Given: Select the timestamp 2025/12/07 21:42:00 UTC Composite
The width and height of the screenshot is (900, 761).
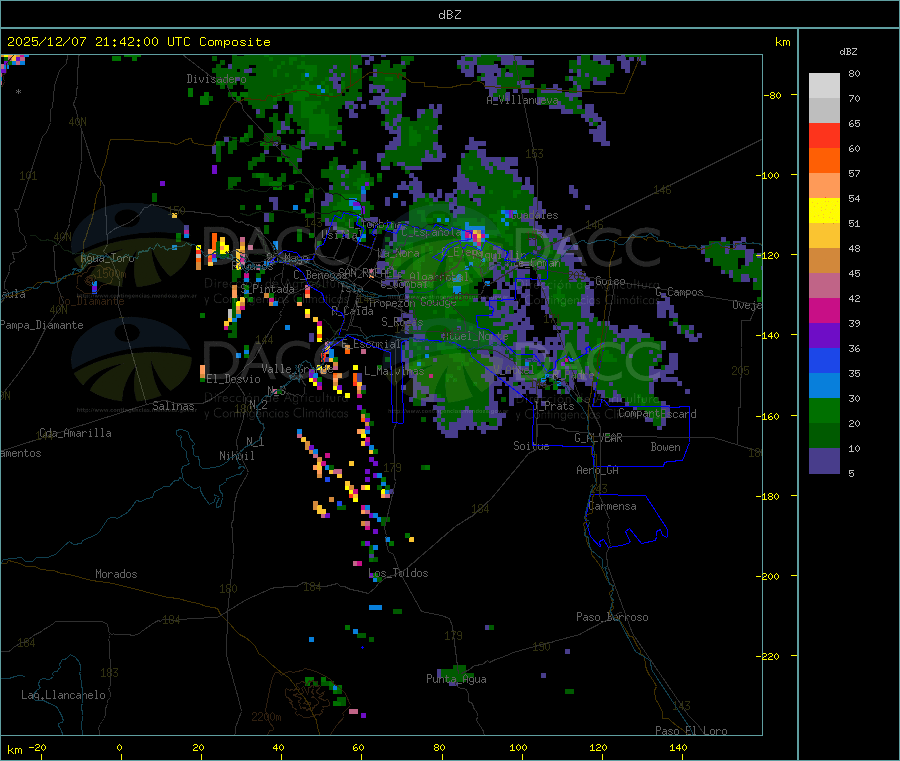Looking at the screenshot, I should click(x=138, y=42).
